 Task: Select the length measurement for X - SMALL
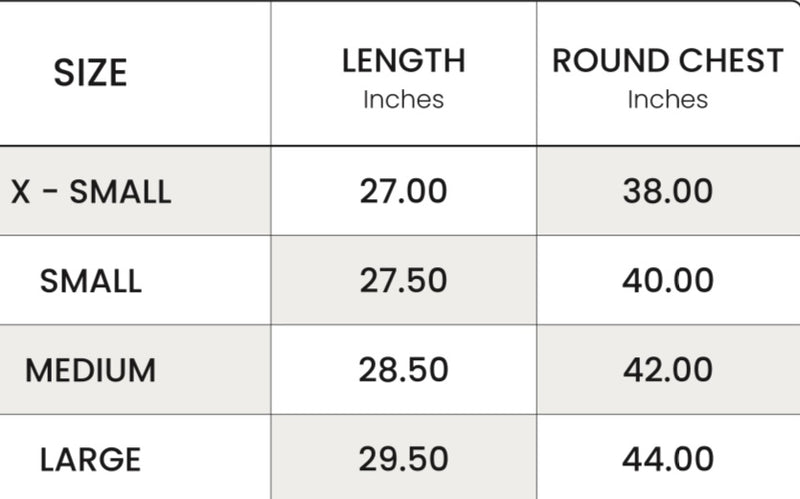click(403, 191)
